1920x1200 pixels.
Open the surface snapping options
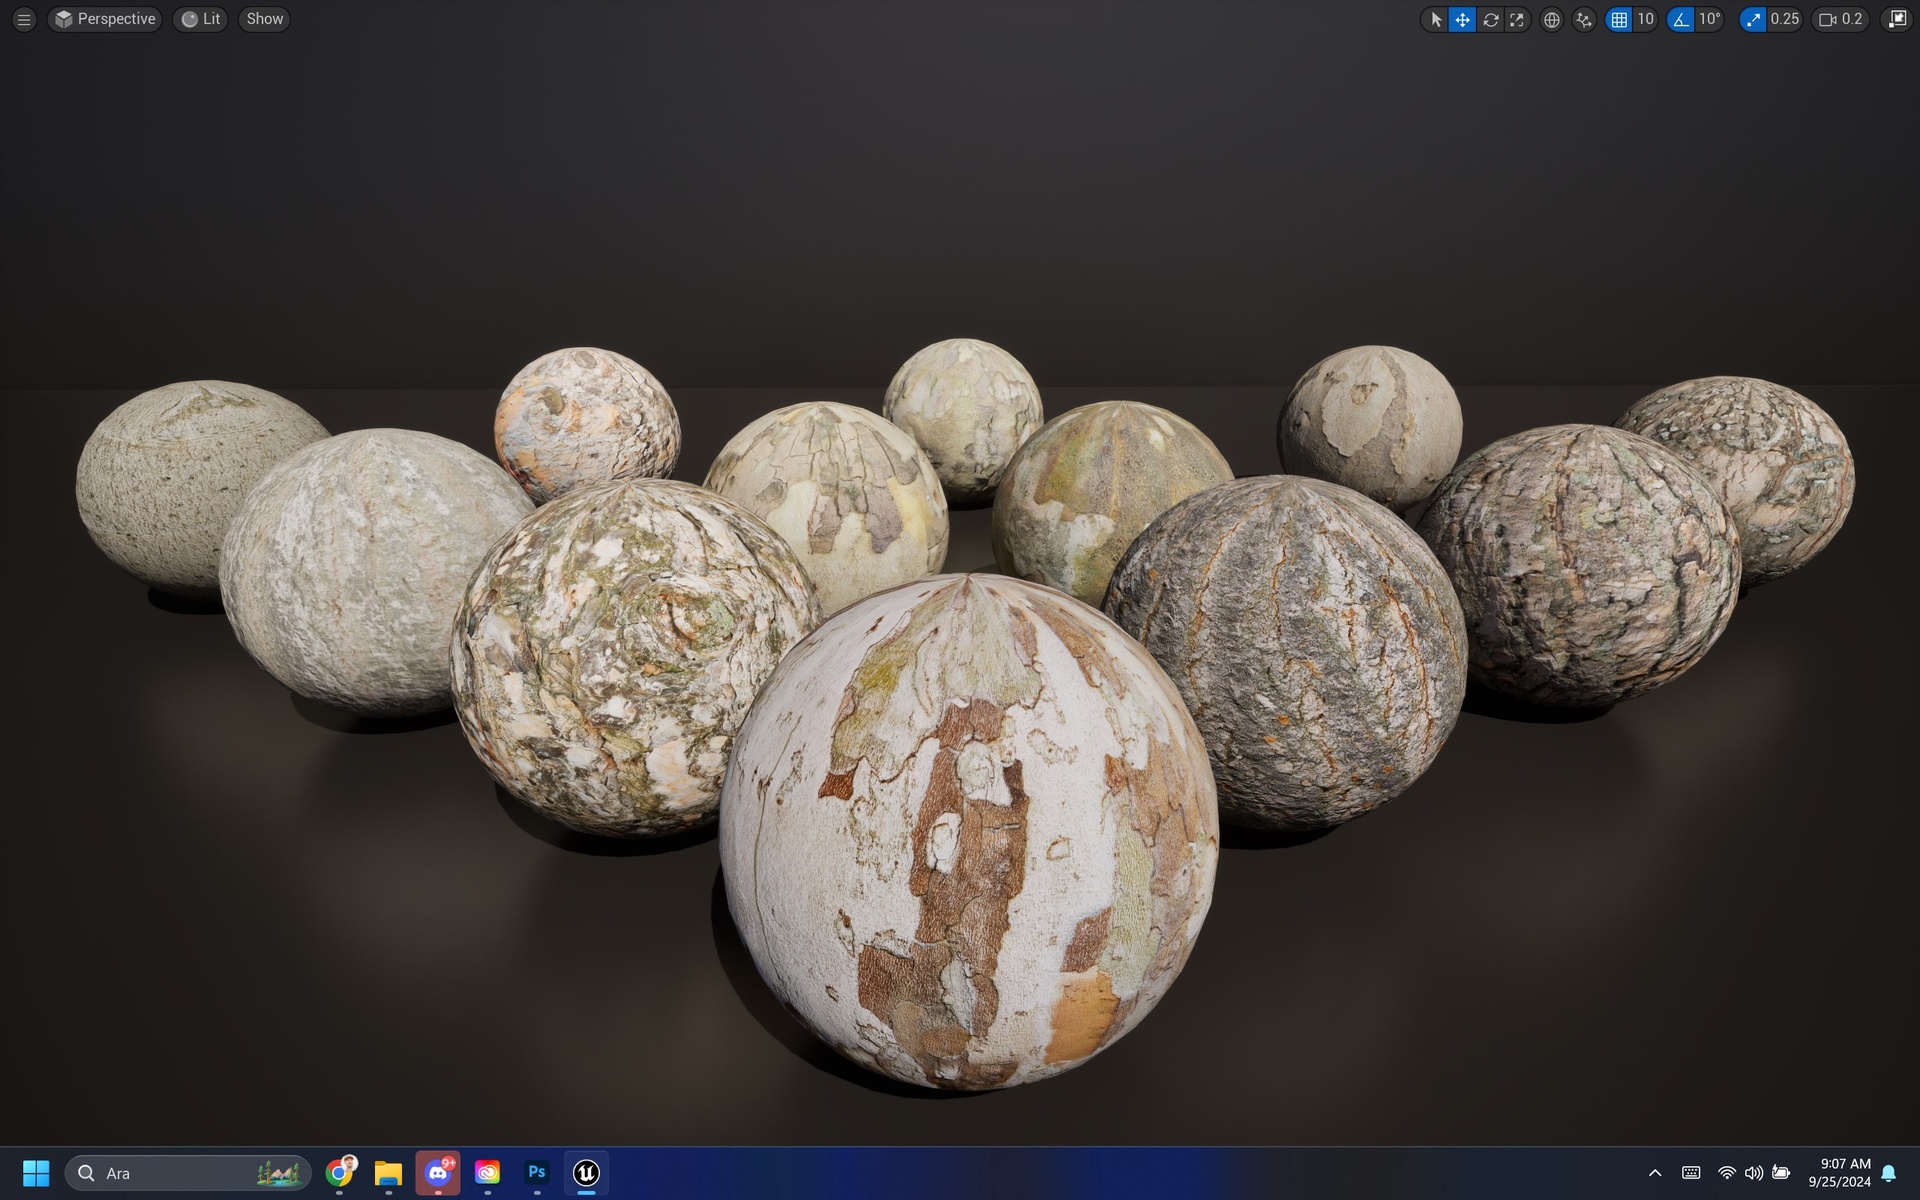[1584, 19]
